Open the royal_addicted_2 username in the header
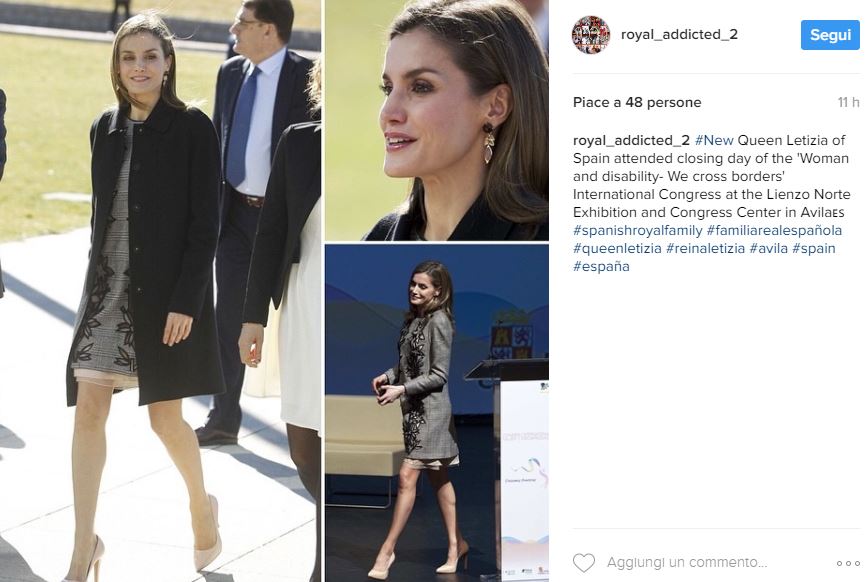 [679, 34]
